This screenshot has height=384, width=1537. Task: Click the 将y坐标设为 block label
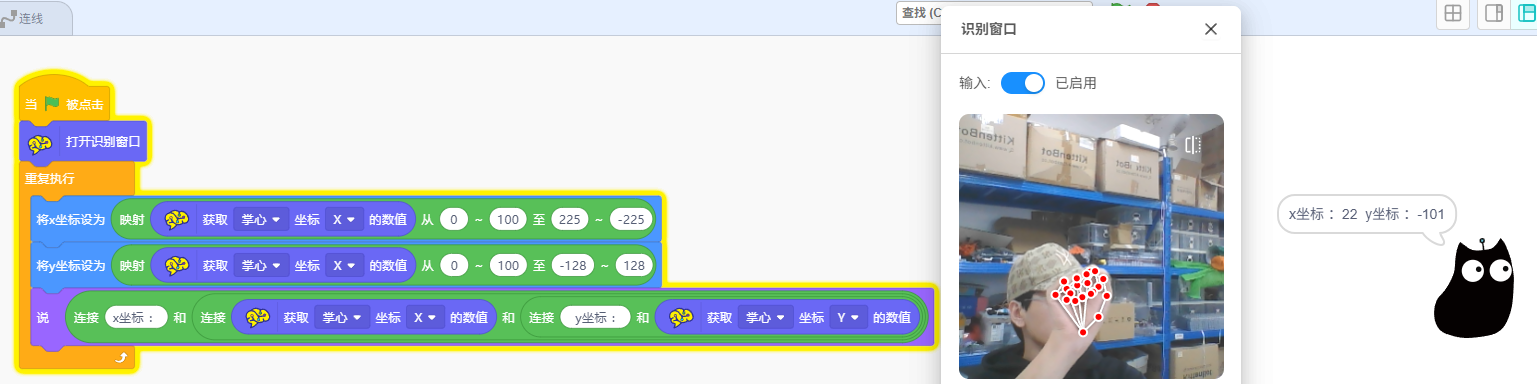pyautogui.click(x=70, y=266)
